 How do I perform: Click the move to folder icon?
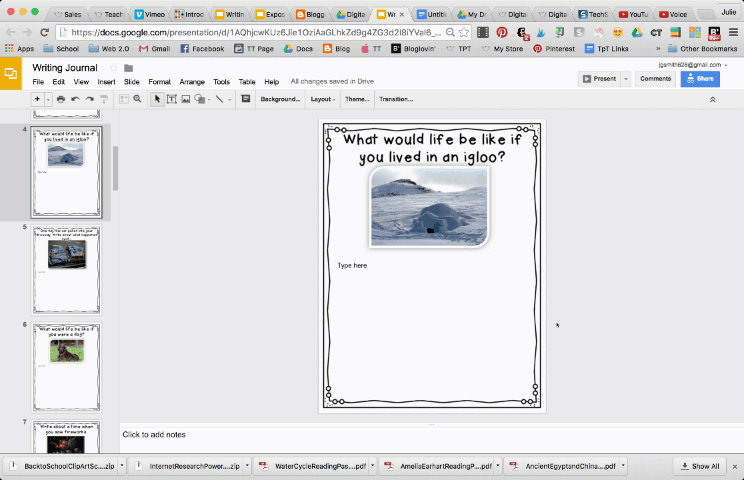coord(128,68)
